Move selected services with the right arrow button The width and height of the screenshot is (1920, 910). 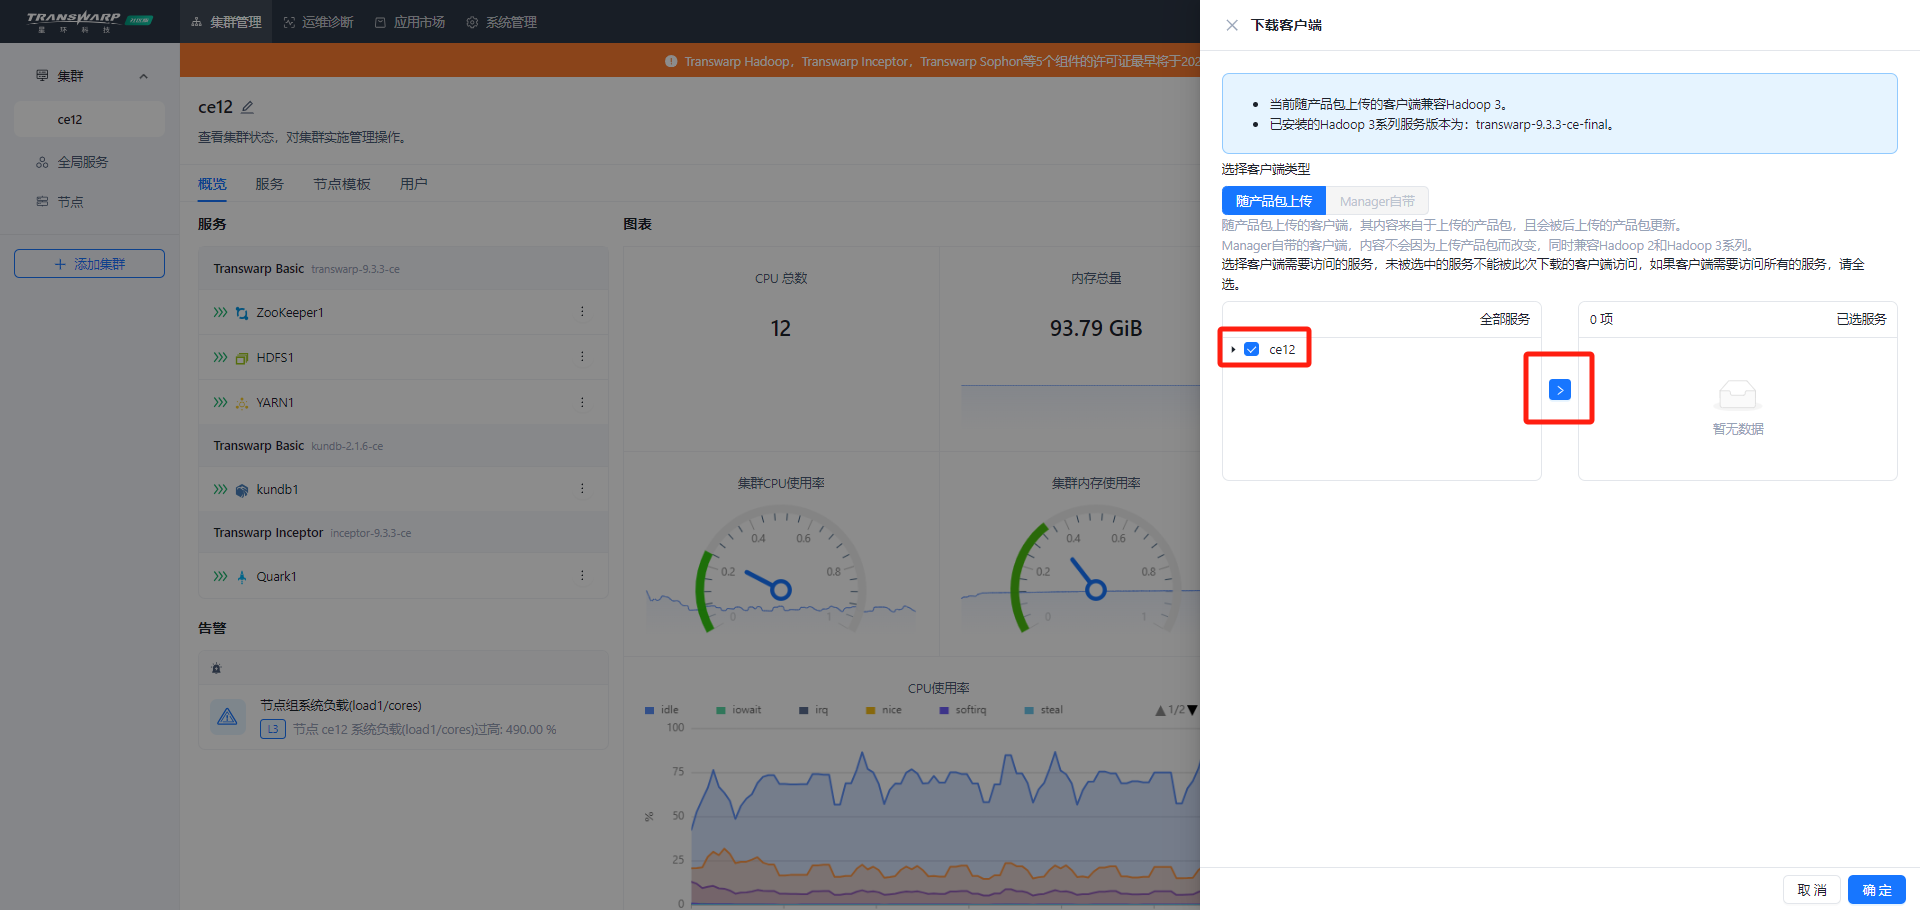click(1559, 390)
